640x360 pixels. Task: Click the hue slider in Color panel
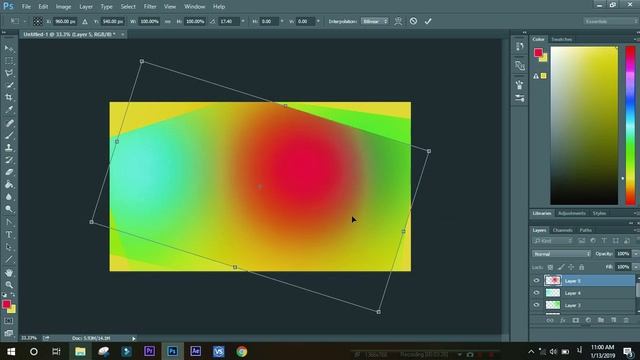pyautogui.click(x=631, y=125)
